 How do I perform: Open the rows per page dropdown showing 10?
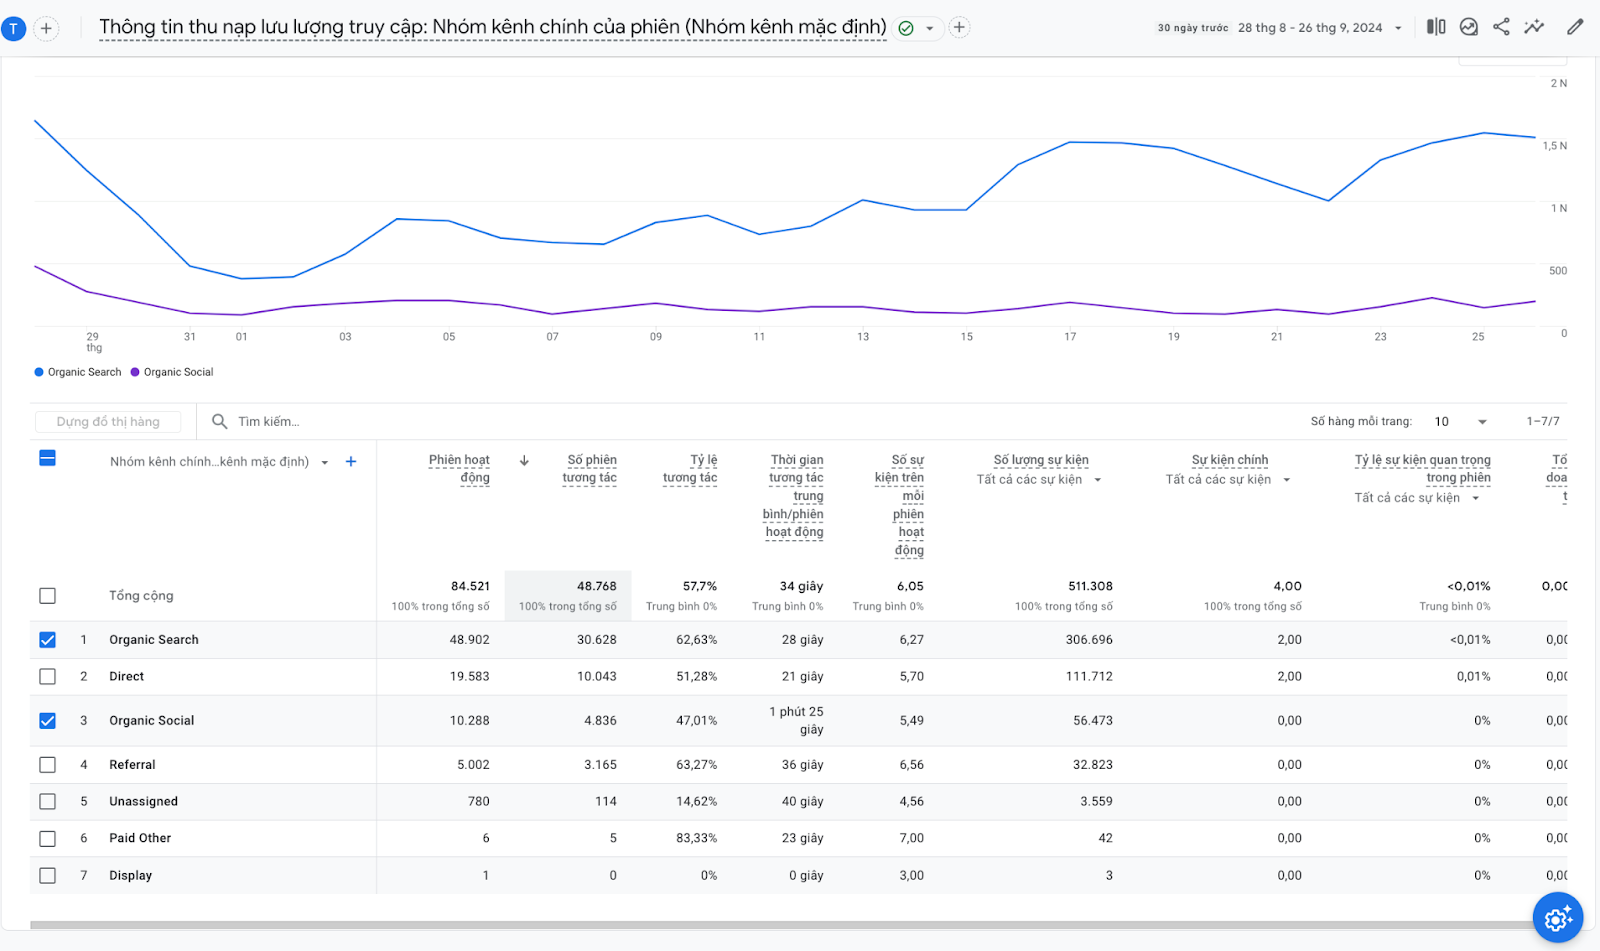click(1461, 422)
